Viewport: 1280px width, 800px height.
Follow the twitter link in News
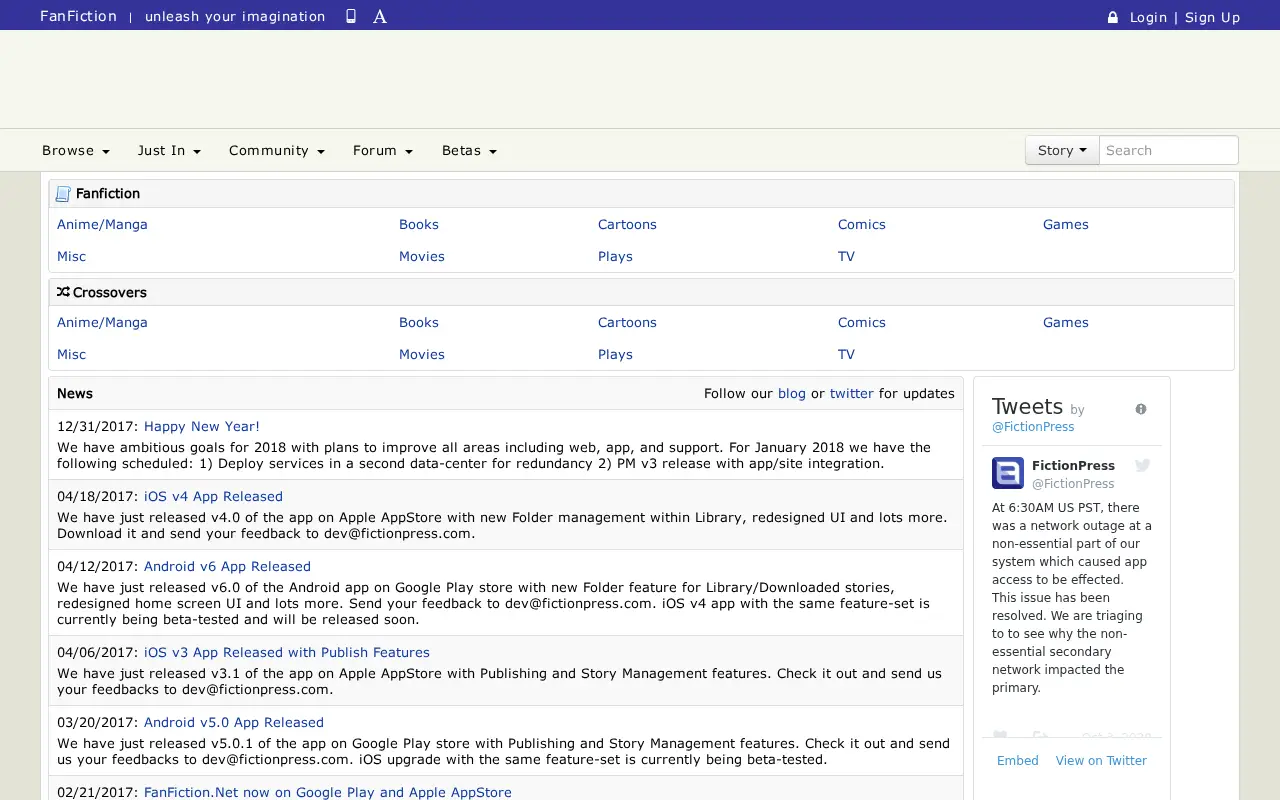tap(852, 393)
